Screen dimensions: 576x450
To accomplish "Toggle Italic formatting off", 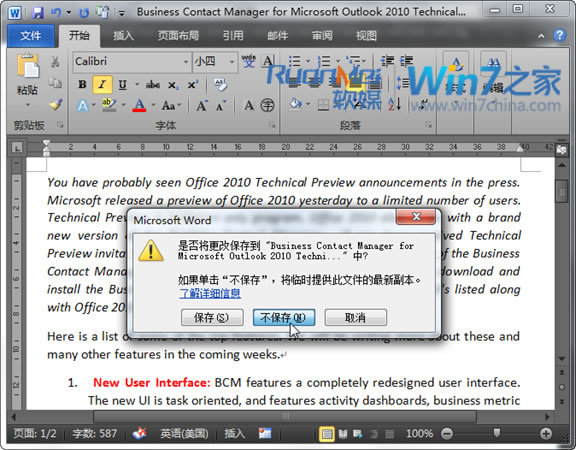I will (x=102, y=85).
